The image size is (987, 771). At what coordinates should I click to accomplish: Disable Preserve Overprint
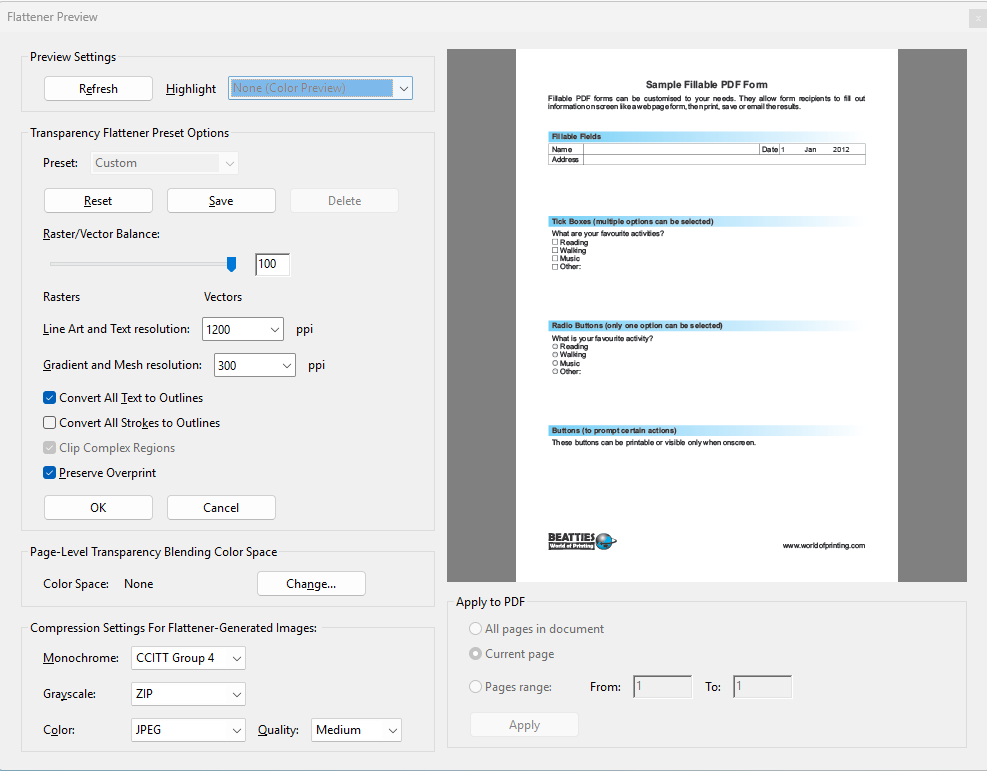[x=49, y=472]
